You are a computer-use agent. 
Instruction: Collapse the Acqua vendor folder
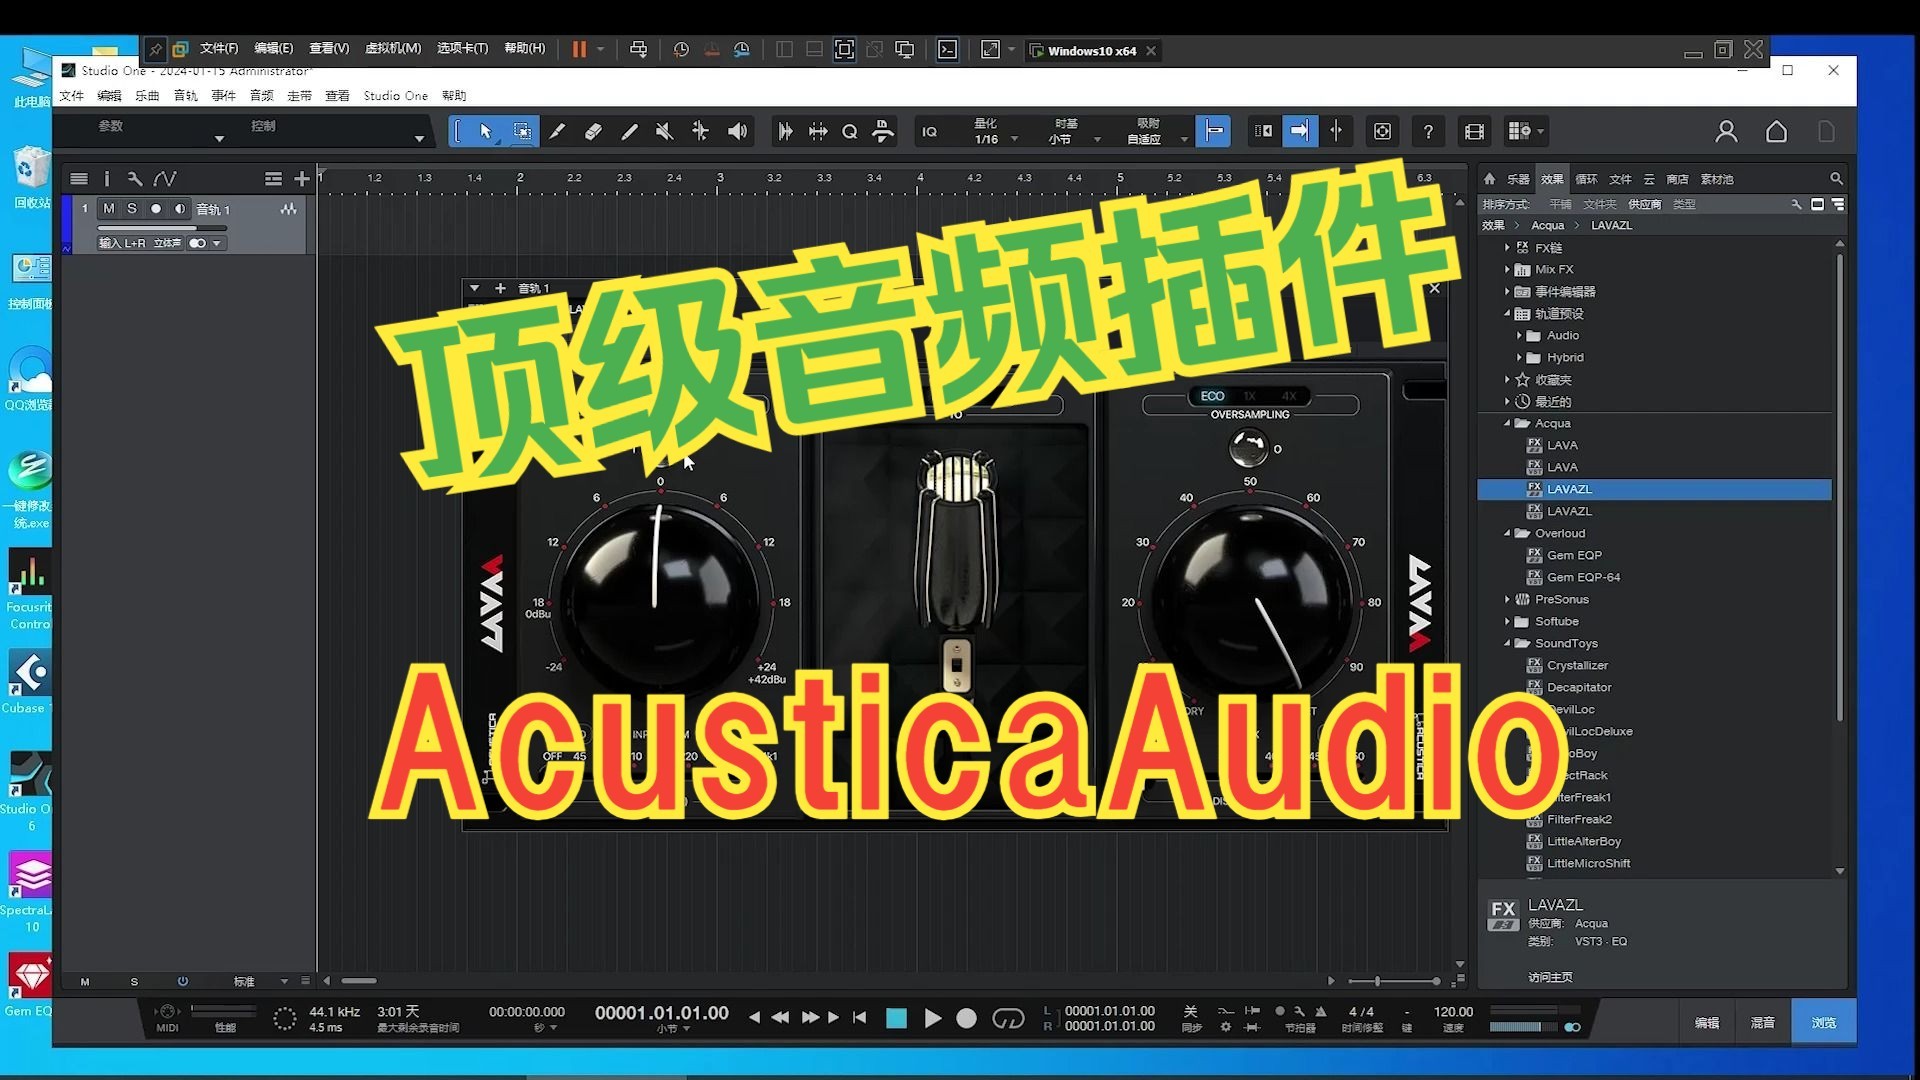(x=1507, y=423)
